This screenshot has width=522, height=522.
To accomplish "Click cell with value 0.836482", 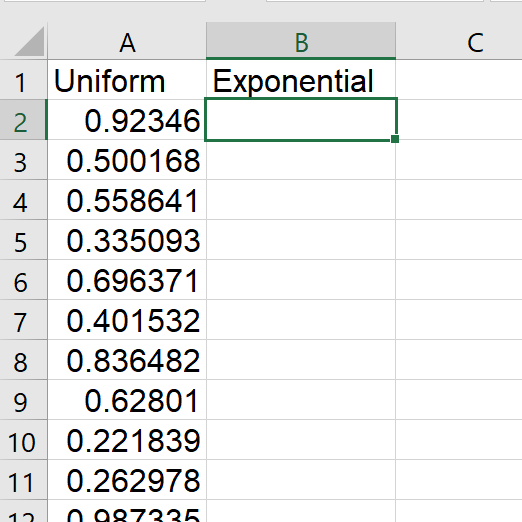I will tap(127, 360).
